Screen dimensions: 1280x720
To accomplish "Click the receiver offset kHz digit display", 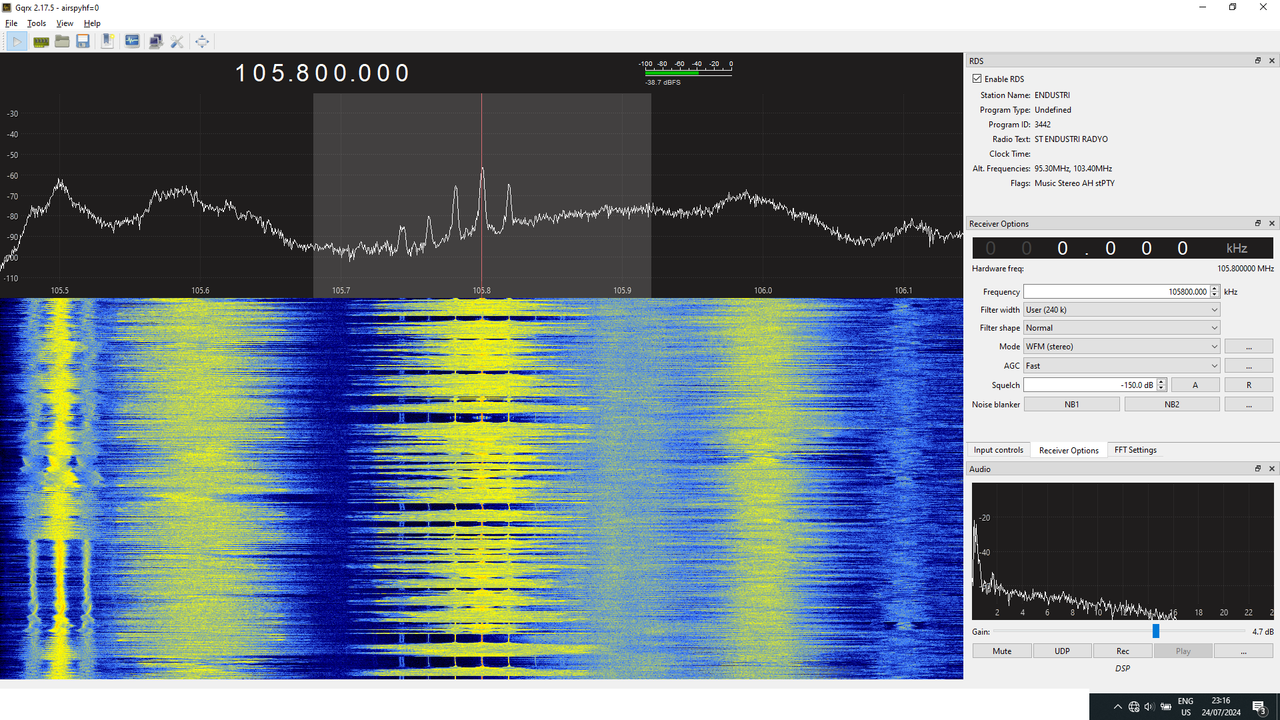I will [x=1122, y=248].
